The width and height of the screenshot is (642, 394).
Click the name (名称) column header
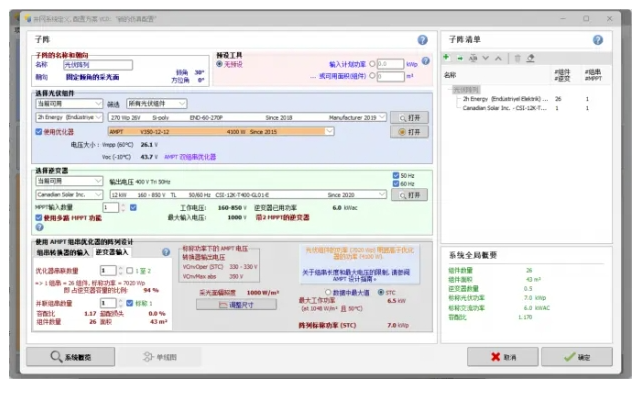tap(450, 75)
